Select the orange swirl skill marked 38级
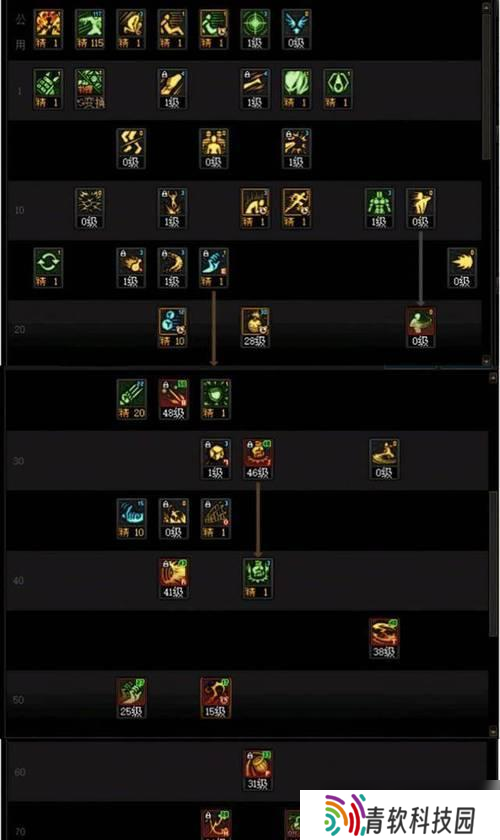 [x=384, y=638]
